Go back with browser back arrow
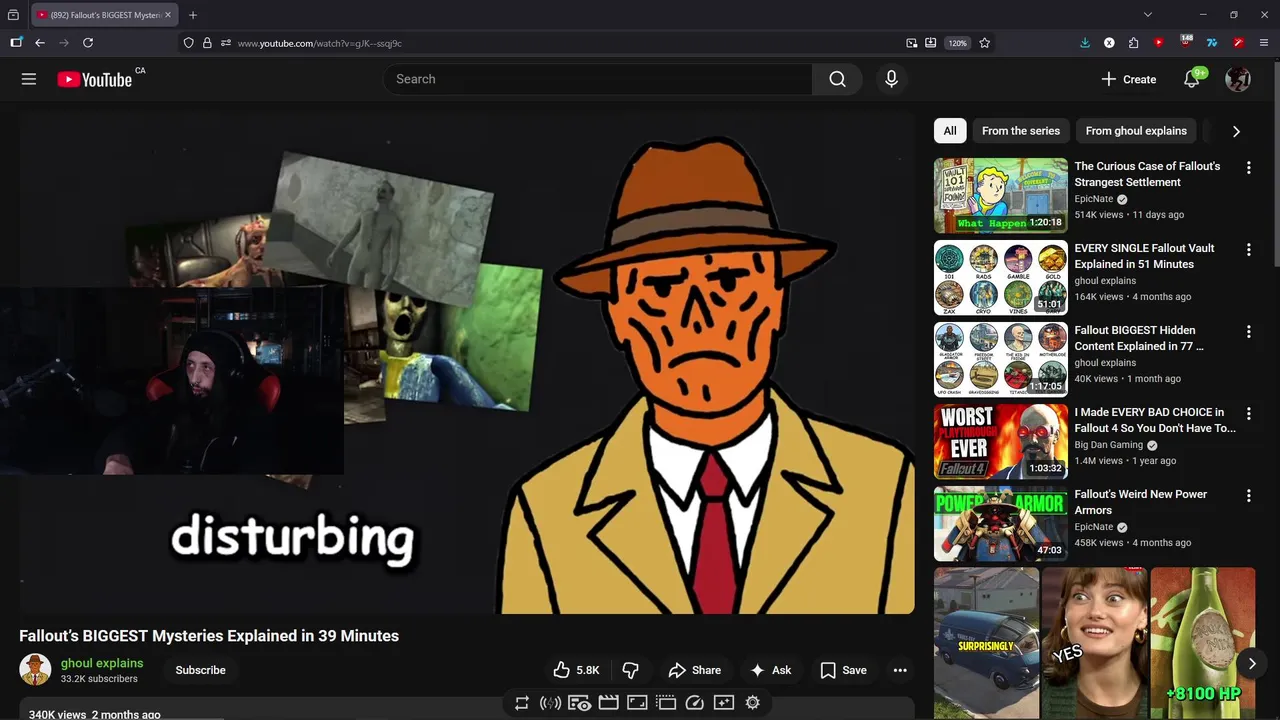The image size is (1280, 720). click(x=40, y=43)
